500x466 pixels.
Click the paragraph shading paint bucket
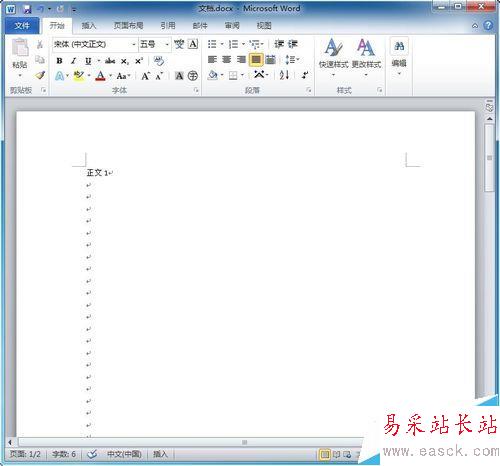212,75
